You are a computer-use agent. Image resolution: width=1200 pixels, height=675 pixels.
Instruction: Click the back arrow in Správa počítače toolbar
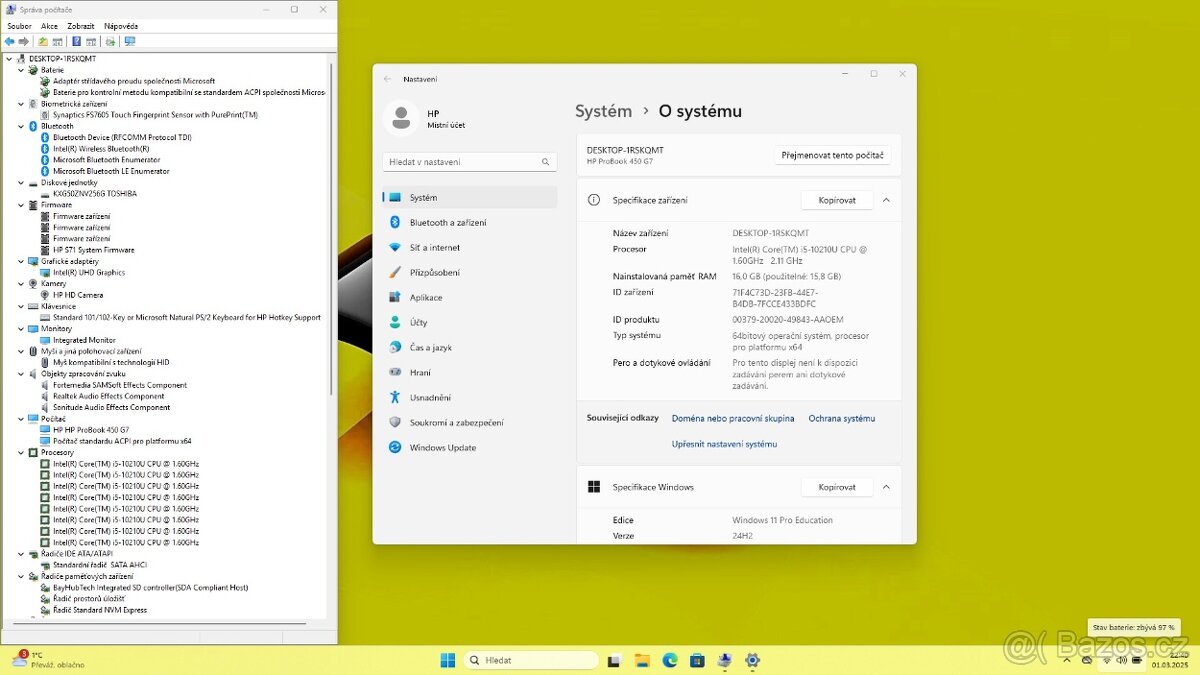point(10,41)
